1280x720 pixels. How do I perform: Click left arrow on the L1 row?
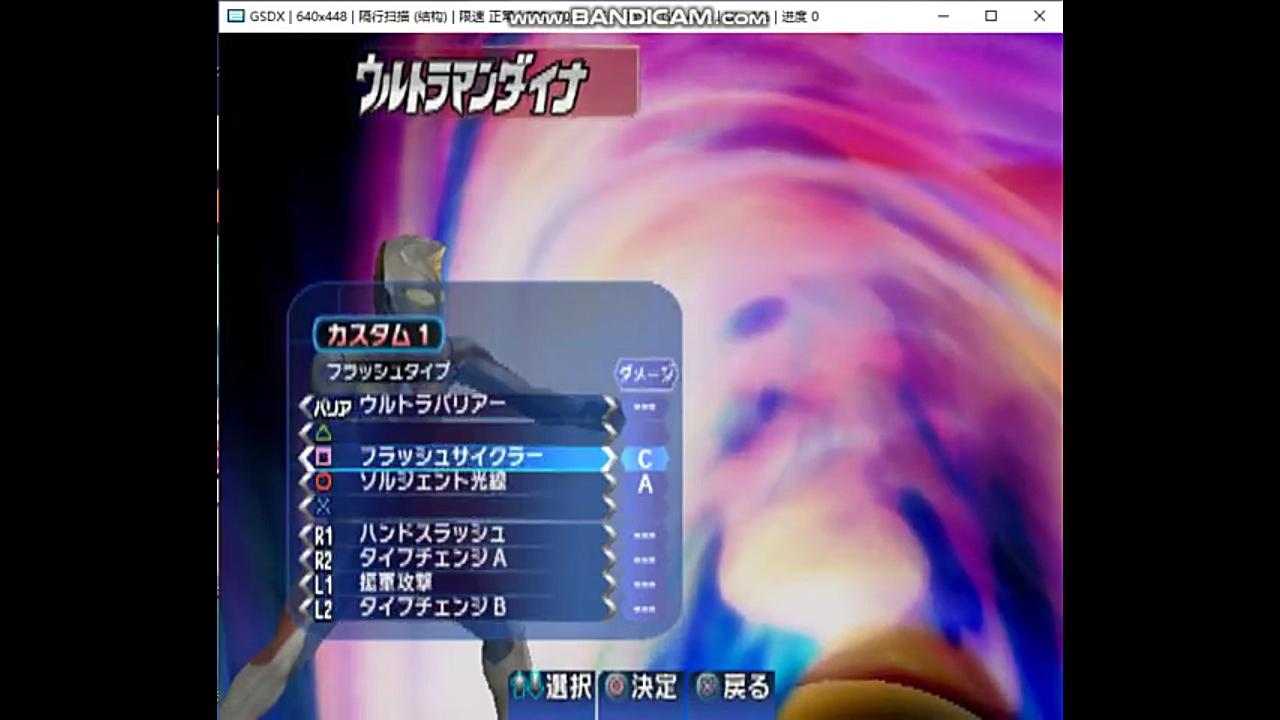pos(305,584)
